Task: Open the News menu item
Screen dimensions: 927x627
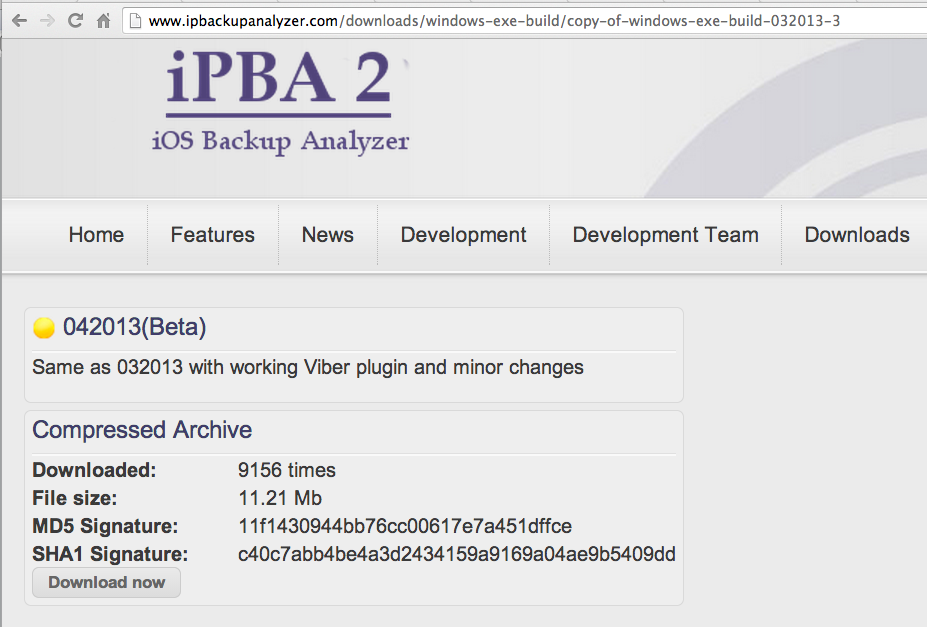Action: (x=328, y=235)
